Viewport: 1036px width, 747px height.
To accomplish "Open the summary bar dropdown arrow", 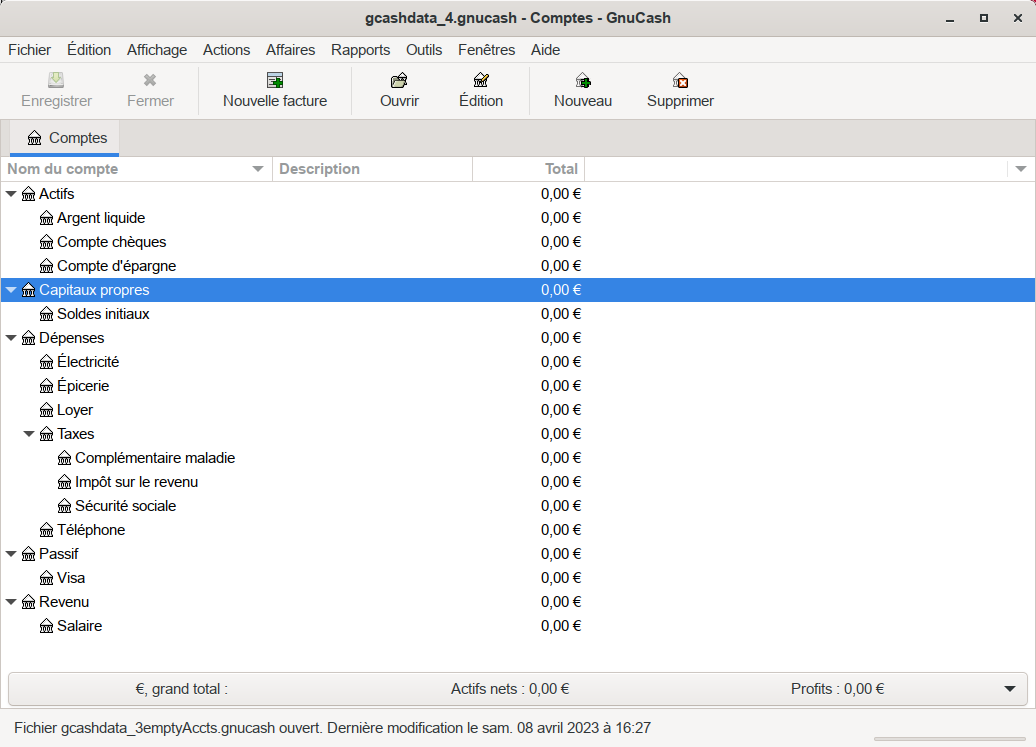I will pos(1009,689).
